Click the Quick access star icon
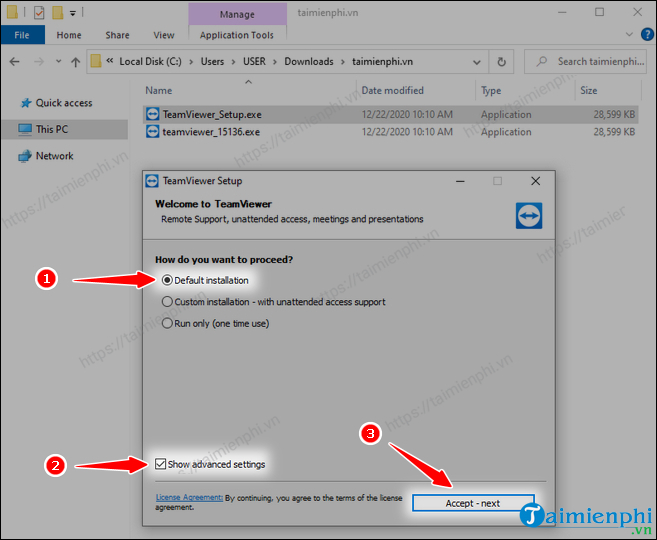This screenshot has width=657, height=540. (26, 103)
